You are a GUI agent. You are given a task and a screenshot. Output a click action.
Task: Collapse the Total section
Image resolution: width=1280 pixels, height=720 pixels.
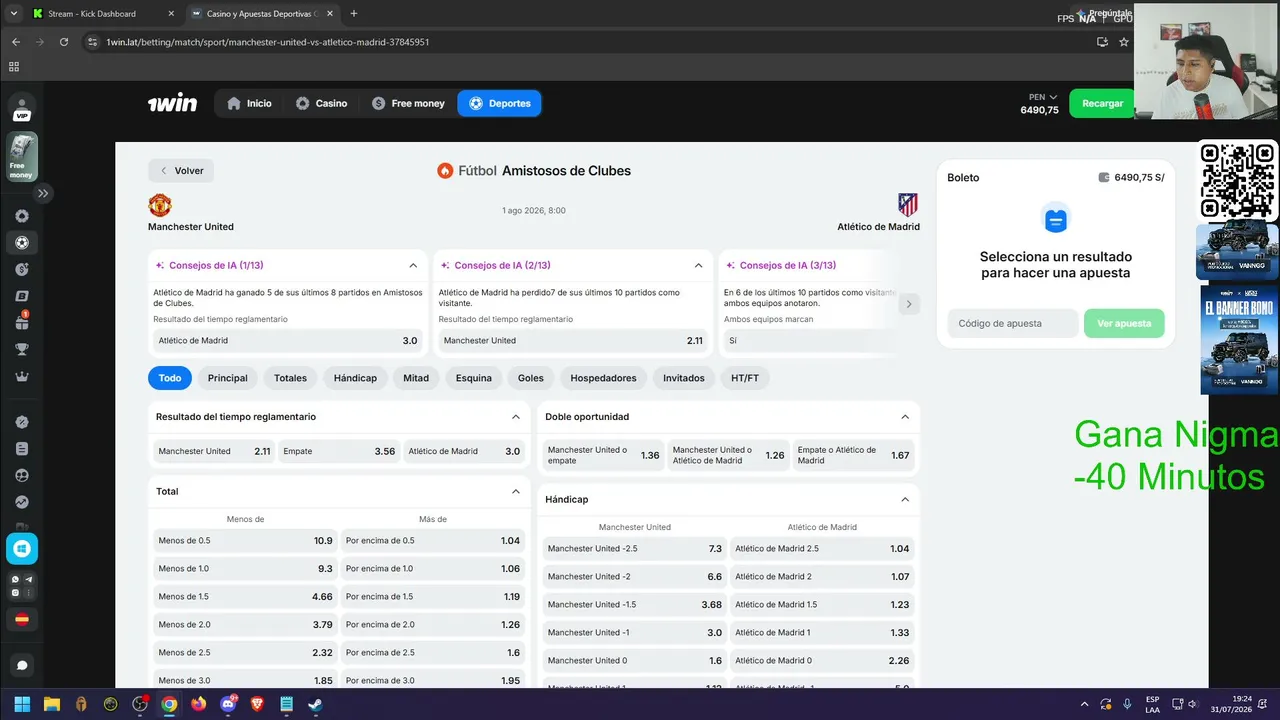pyautogui.click(x=516, y=492)
